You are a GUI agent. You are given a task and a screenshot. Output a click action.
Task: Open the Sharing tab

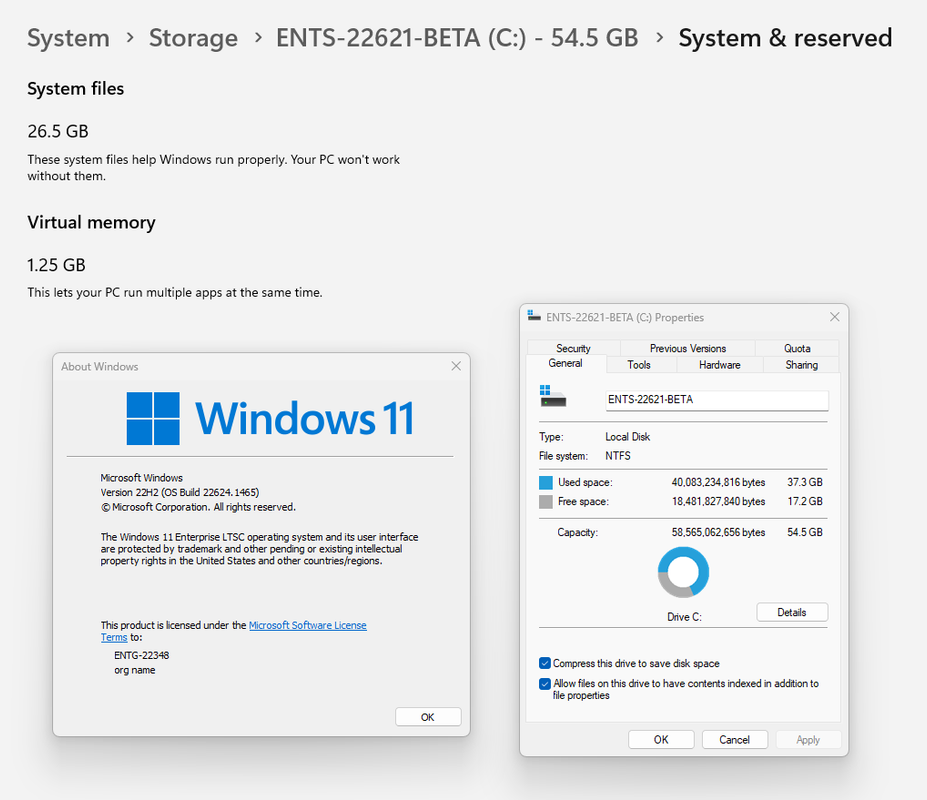(x=801, y=365)
